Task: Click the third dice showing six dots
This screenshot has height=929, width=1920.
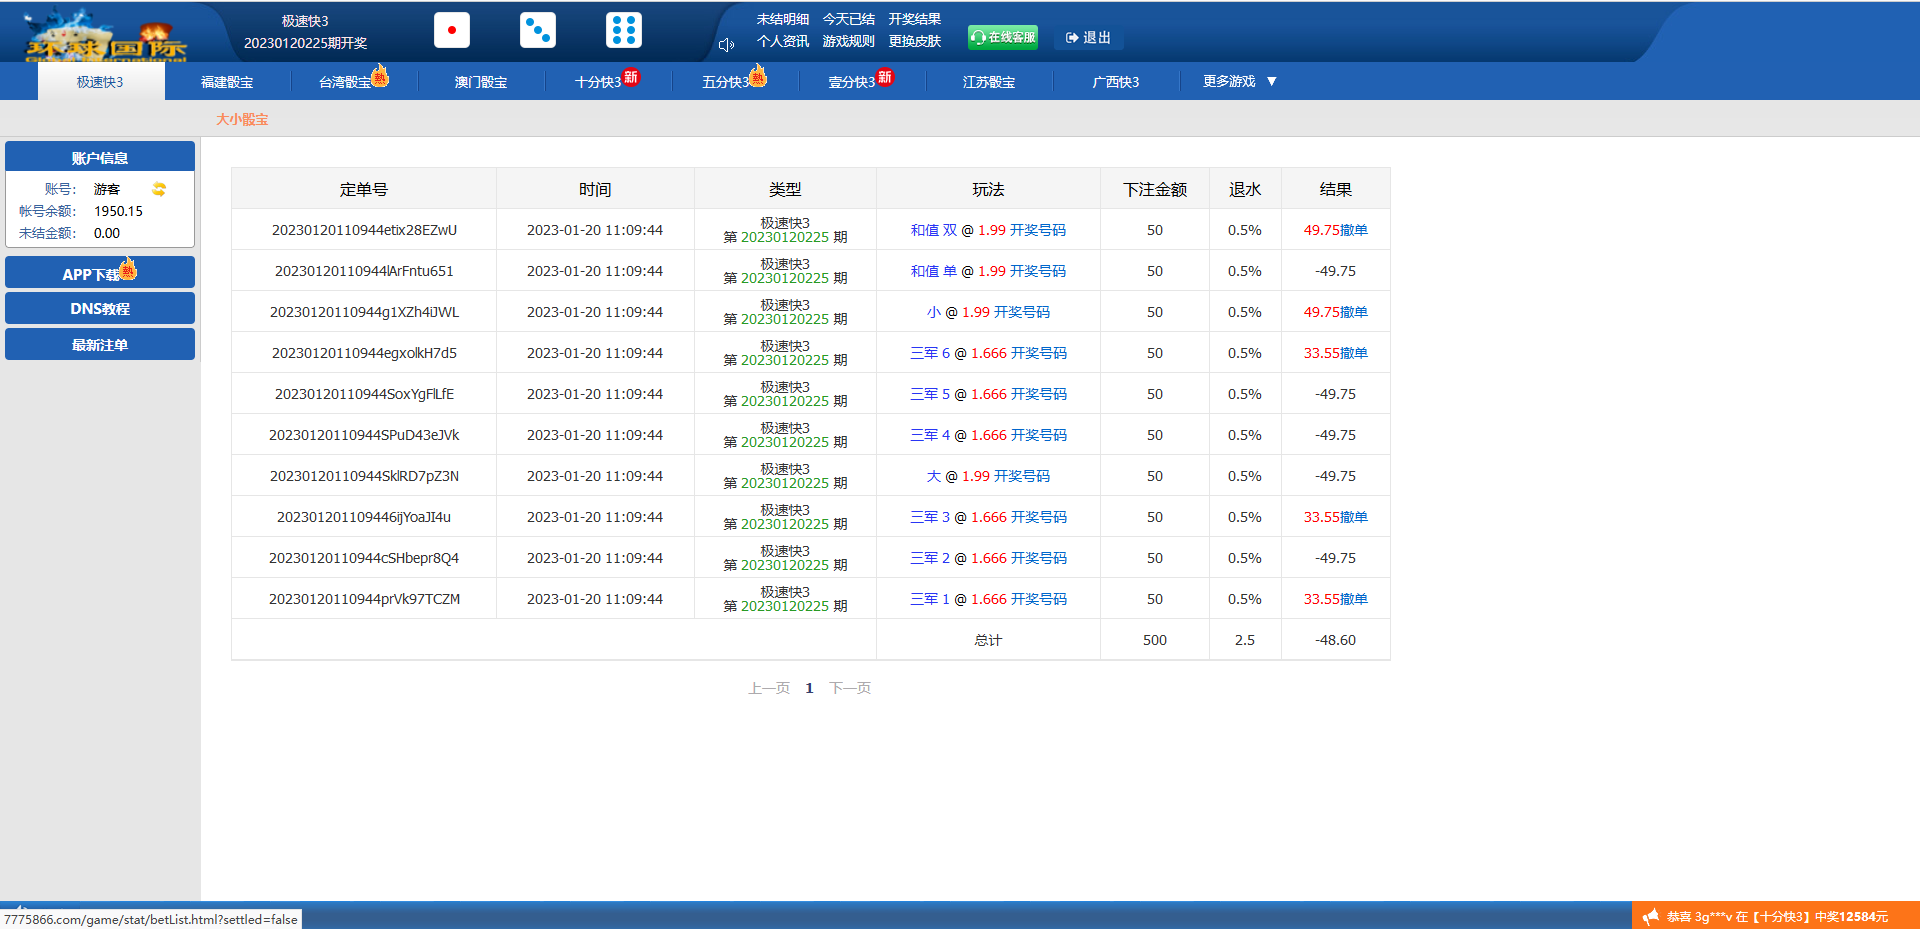Action: (x=624, y=30)
